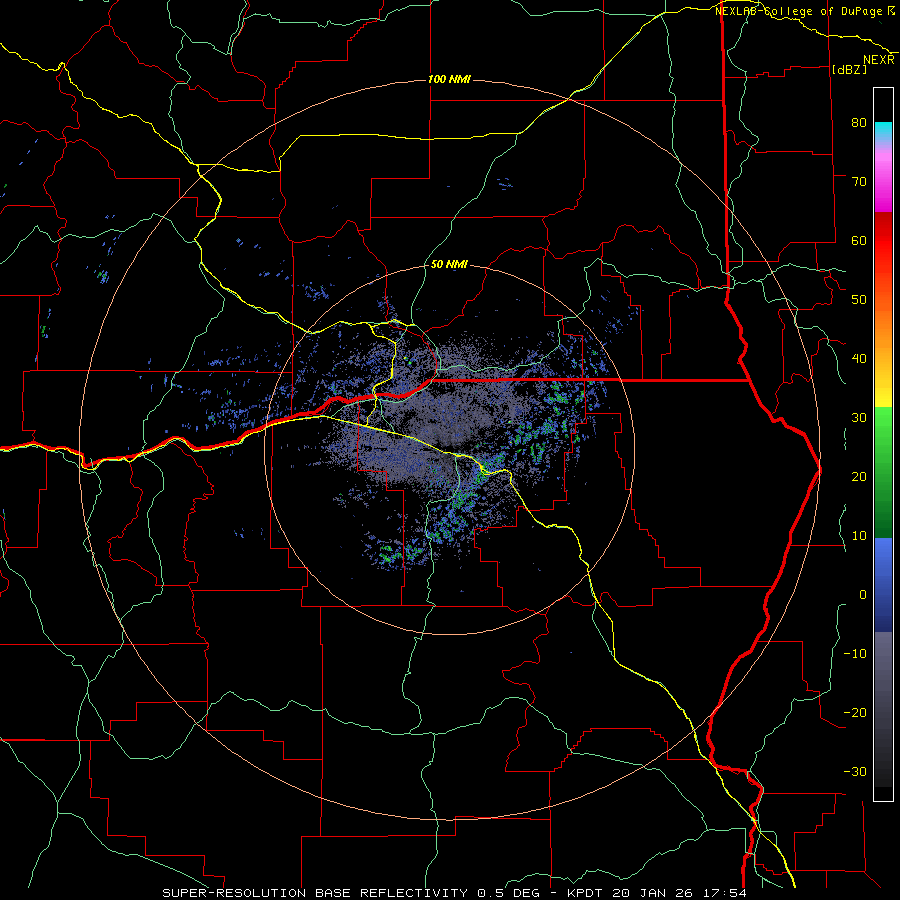The height and width of the screenshot is (900, 900).
Task: Select the 30 value on the dBZ scale
Action: pyautogui.click(x=859, y=418)
